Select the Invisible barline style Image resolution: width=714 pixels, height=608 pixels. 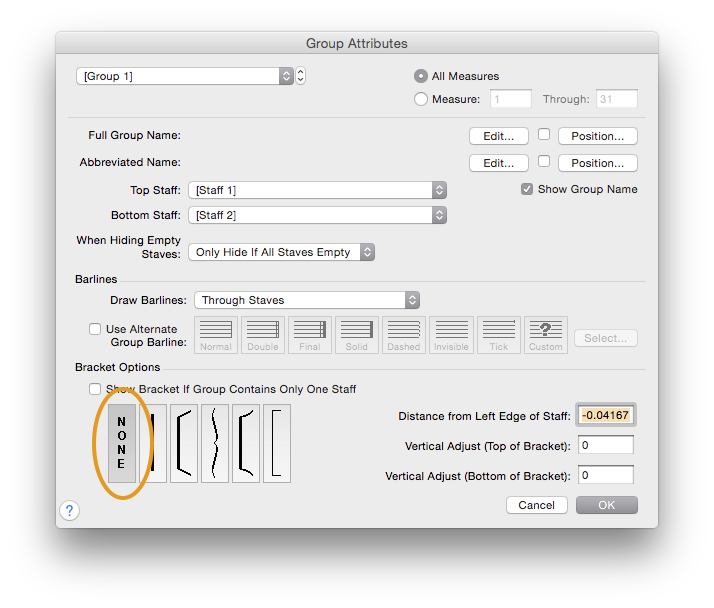click(451, 335)
